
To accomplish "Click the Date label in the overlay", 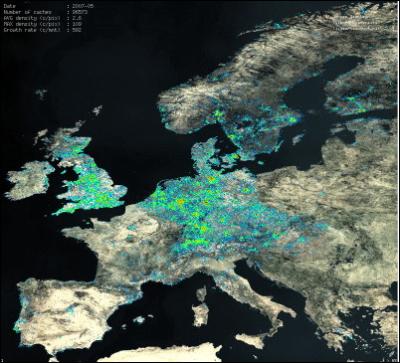I will click(9, 6).
